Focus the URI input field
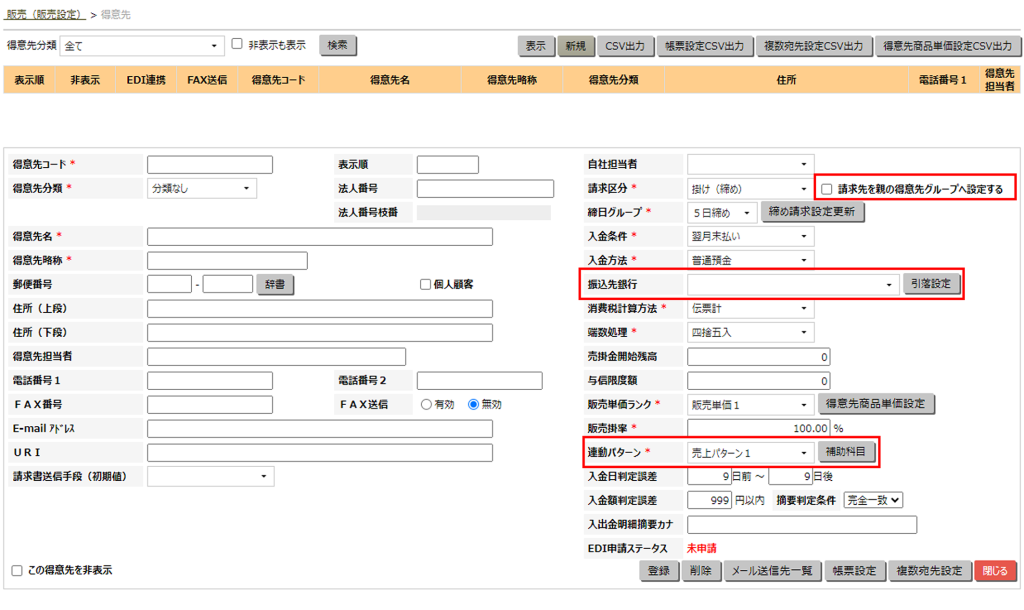The height and width of the screenshot is (610, 1024). coord(320,453)
